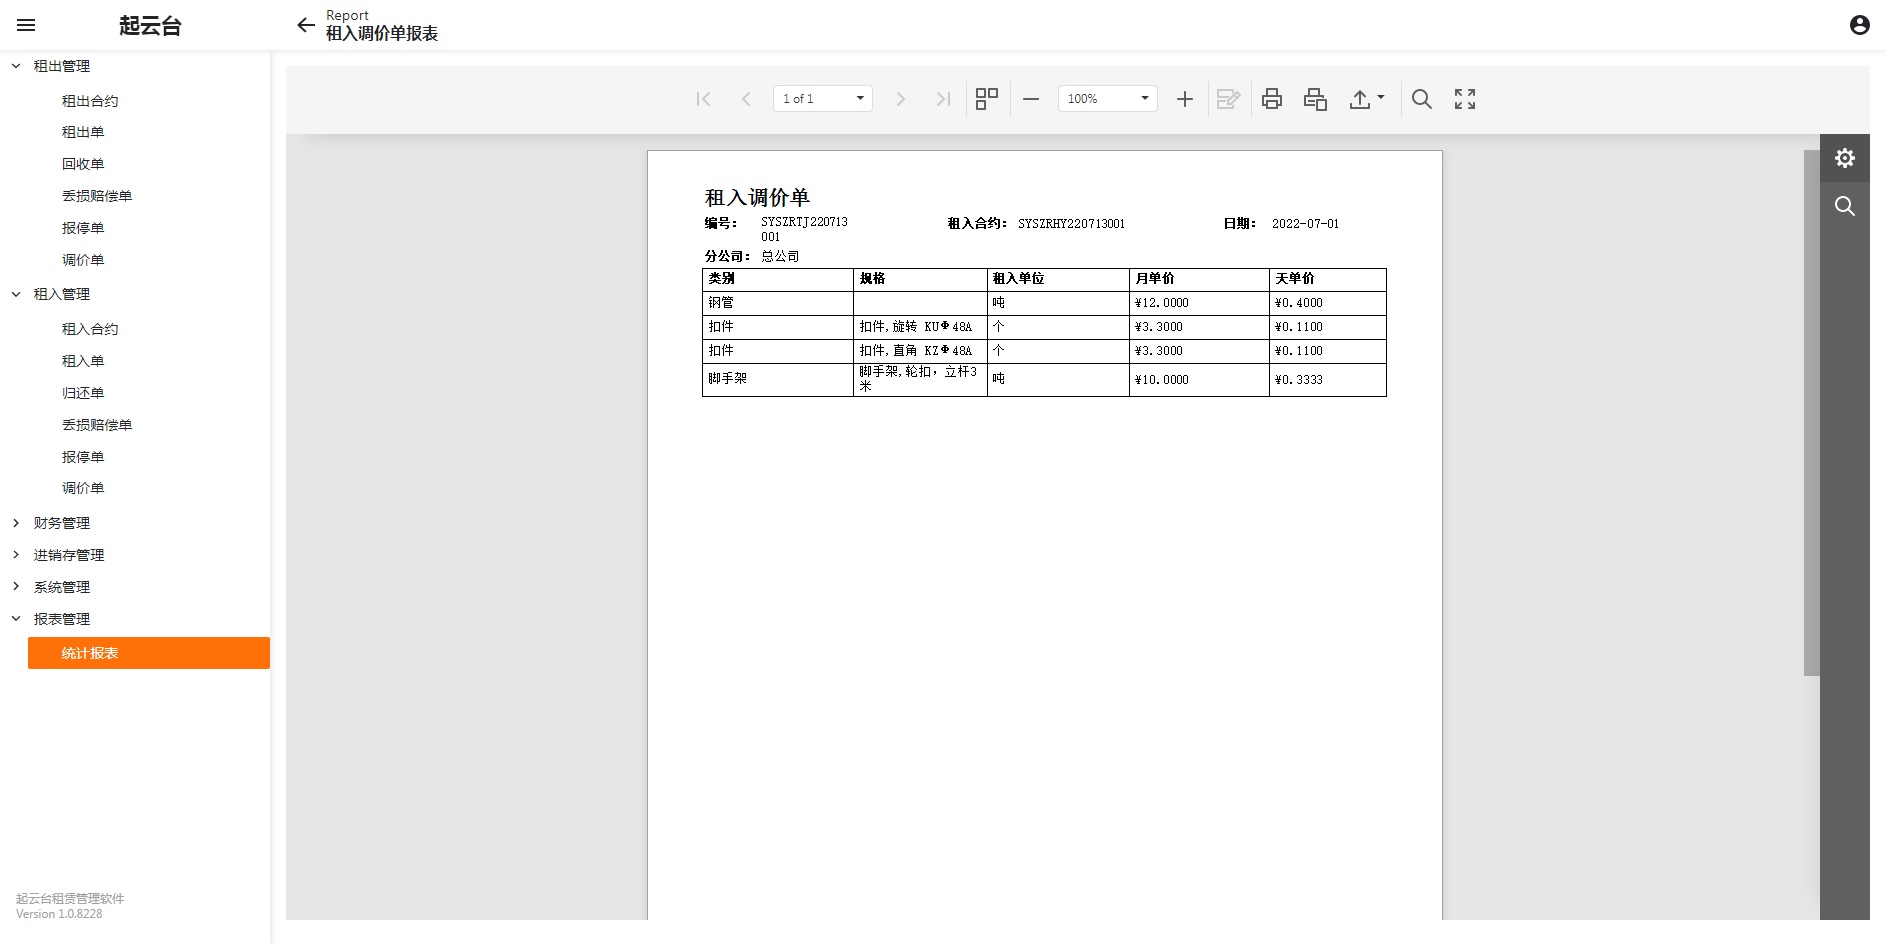Open 报停单 under 租入管理
This screenshot has width=1886, height=944.
[83, 457]
